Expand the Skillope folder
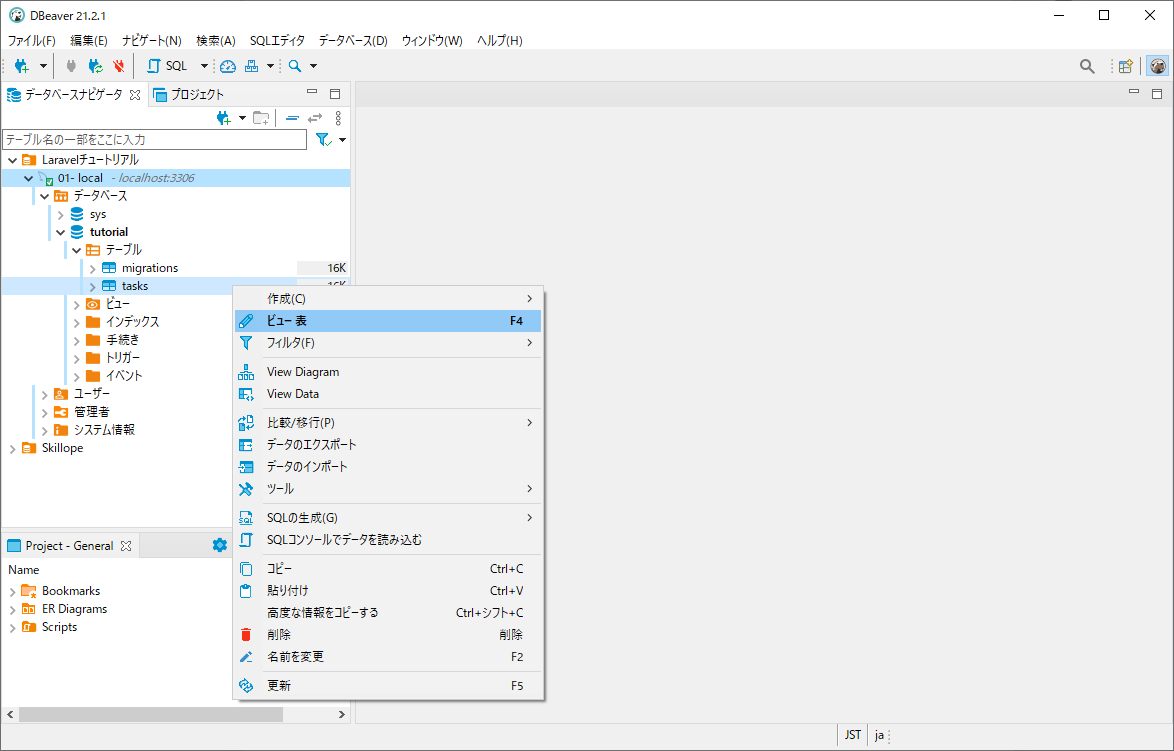This screenshot has width=1174, height=751. point(13,448)
